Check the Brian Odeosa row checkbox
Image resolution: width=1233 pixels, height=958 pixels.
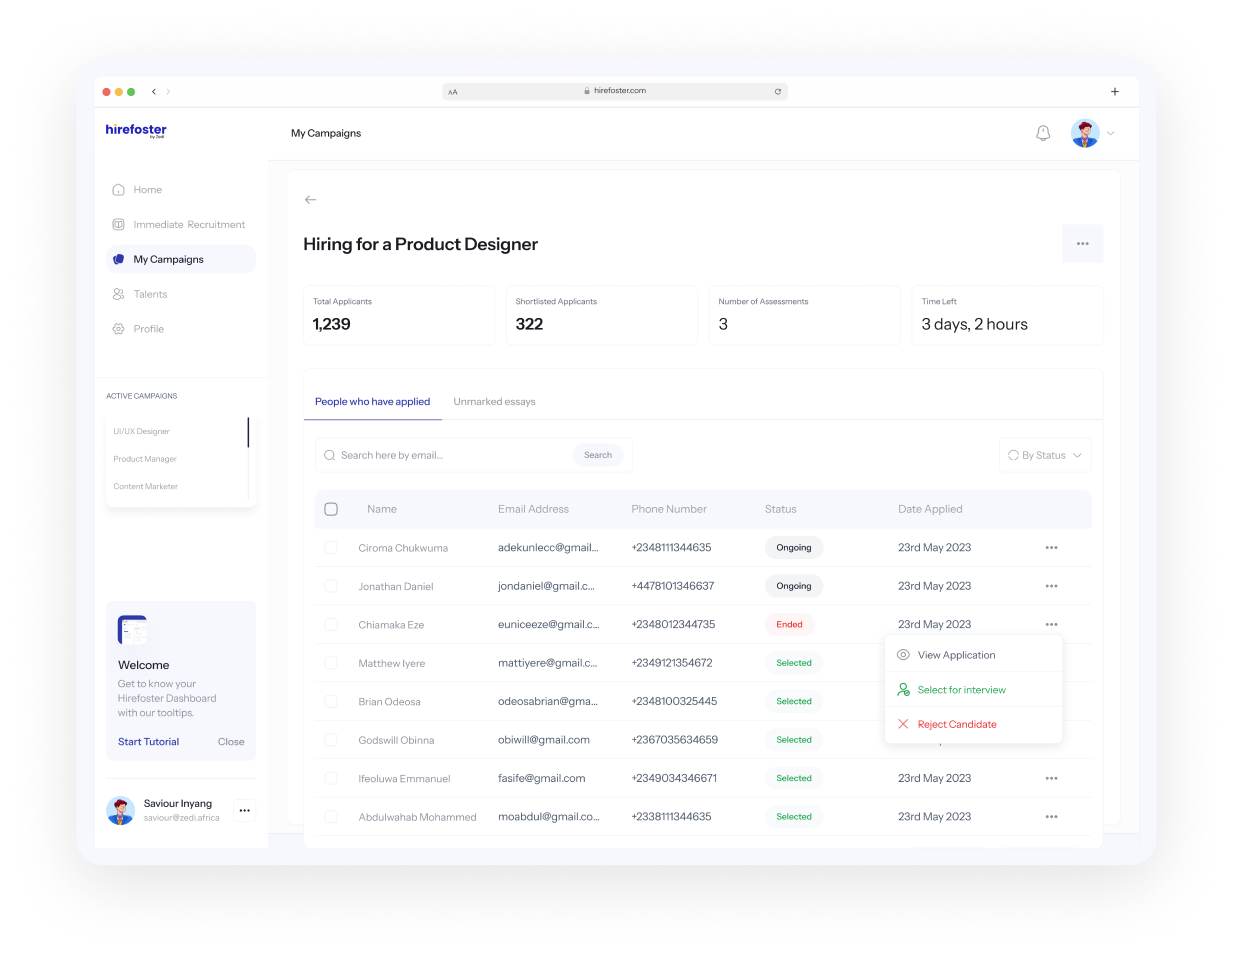[x=331, y=702]
